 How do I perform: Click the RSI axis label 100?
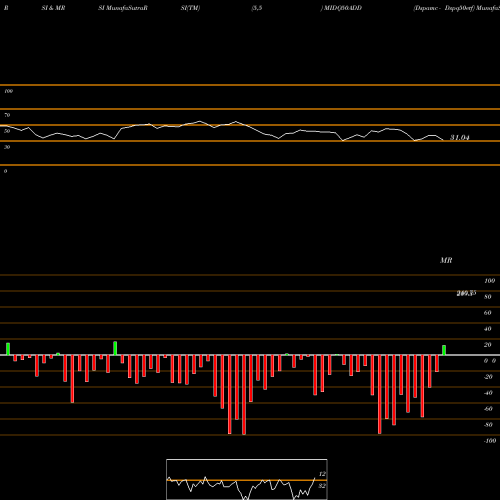(x=8, y=91)
